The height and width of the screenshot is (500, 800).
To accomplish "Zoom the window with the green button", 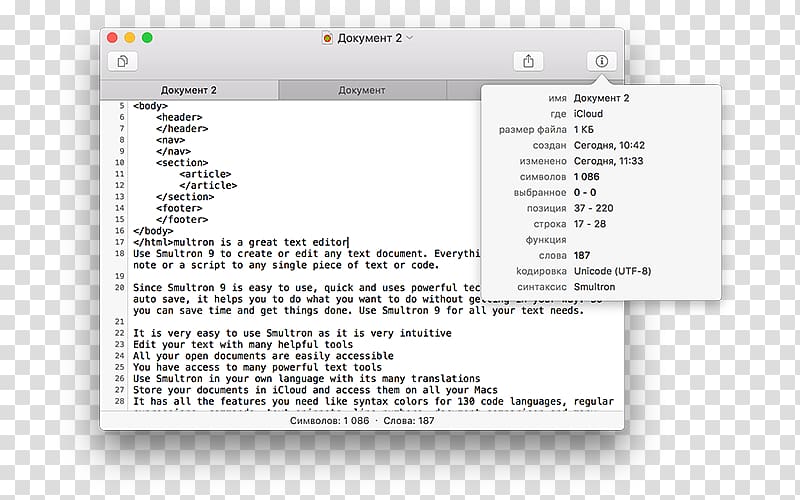I will coord(147,38).
